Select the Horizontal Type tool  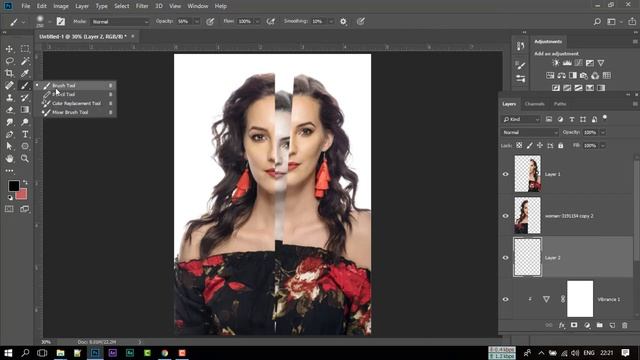25,134
